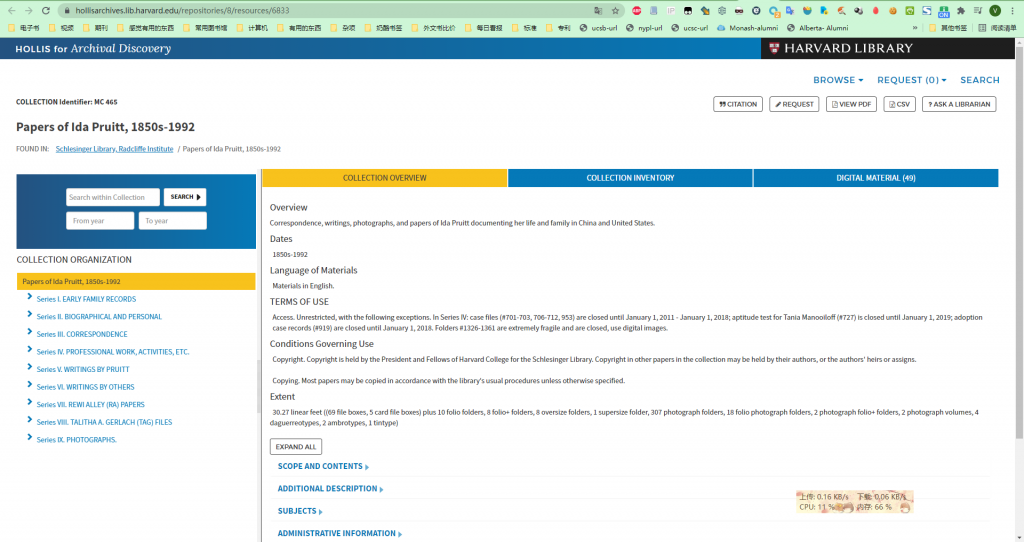Focus the Search within Collection field

click(x=113, y=197)
